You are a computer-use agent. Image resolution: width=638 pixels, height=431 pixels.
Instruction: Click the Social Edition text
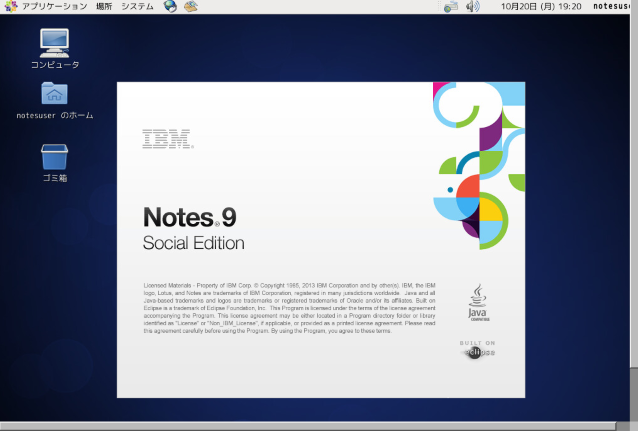[194, 243]
